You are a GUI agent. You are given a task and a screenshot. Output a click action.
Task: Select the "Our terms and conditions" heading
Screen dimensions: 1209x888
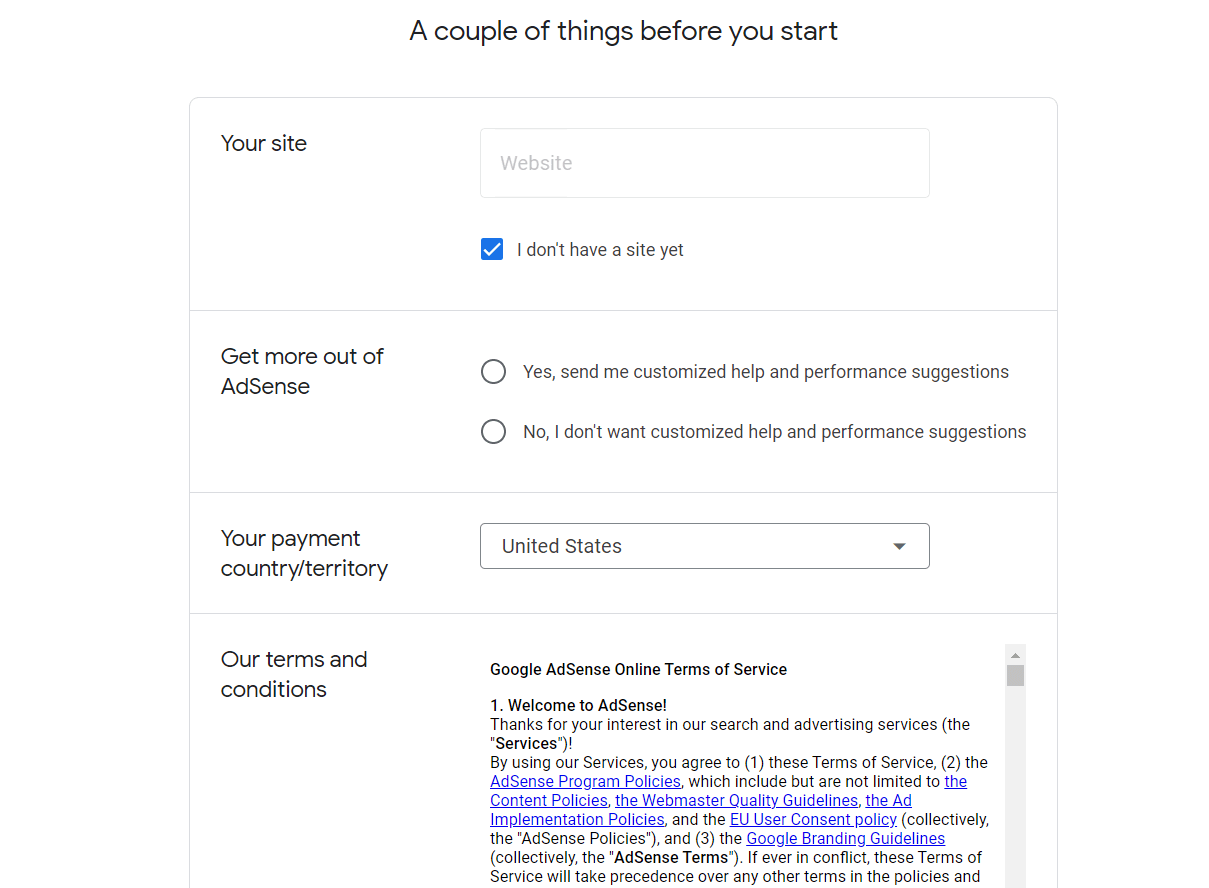click(293, 674)
